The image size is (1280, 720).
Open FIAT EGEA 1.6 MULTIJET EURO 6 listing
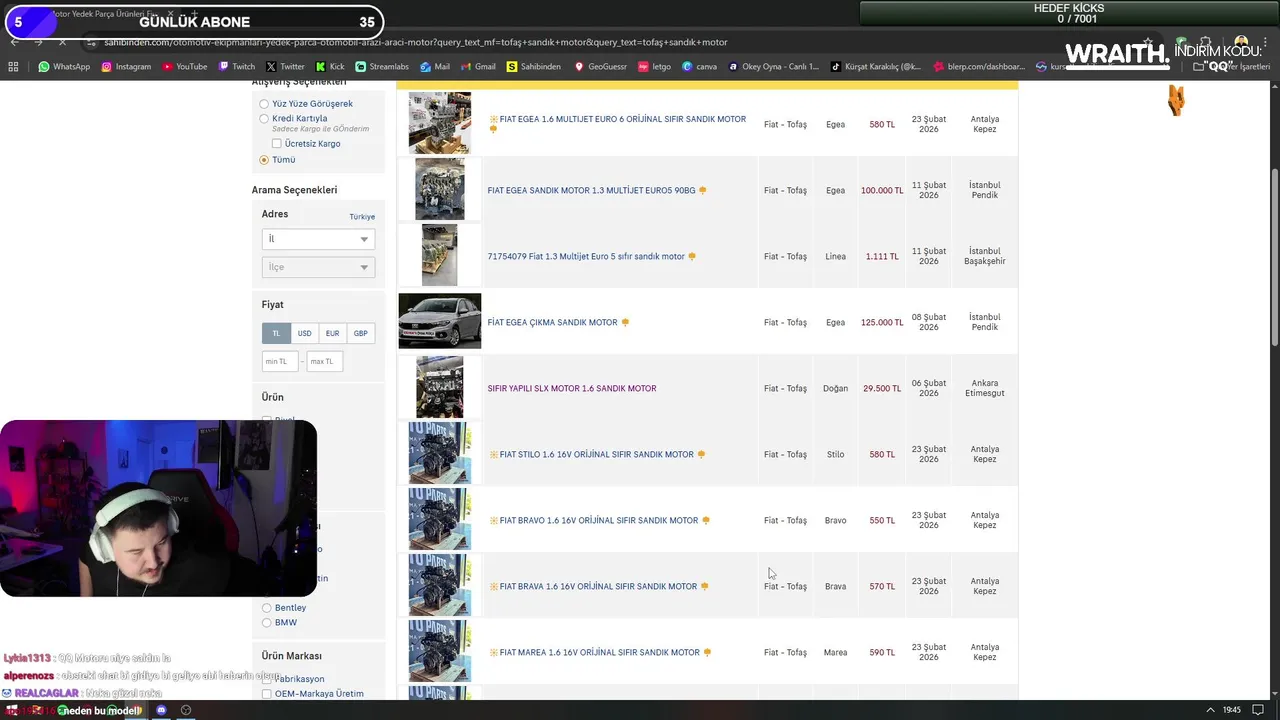coord(622,119)
